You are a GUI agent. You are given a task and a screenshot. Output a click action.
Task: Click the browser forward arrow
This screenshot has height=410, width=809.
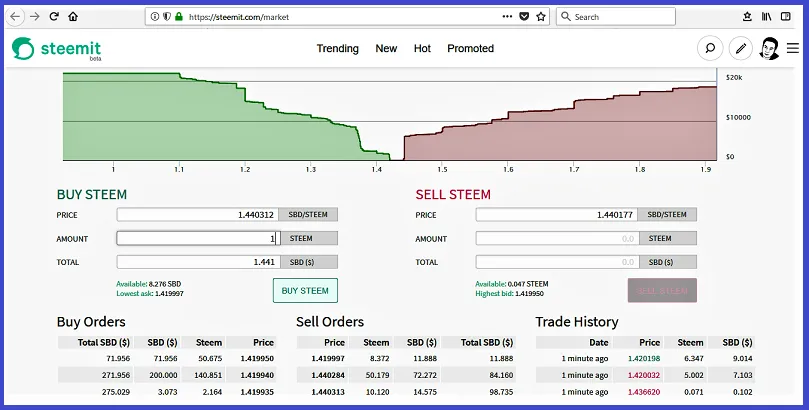point(35,17)
